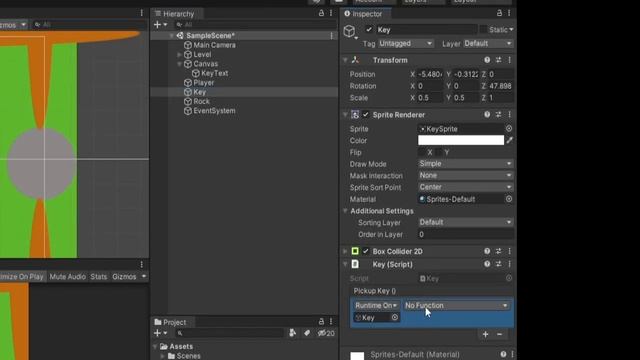Viewport: 640px width, 360px height.
Task: Open Sprite Renderer options menu
Action: tap(509, 115)
